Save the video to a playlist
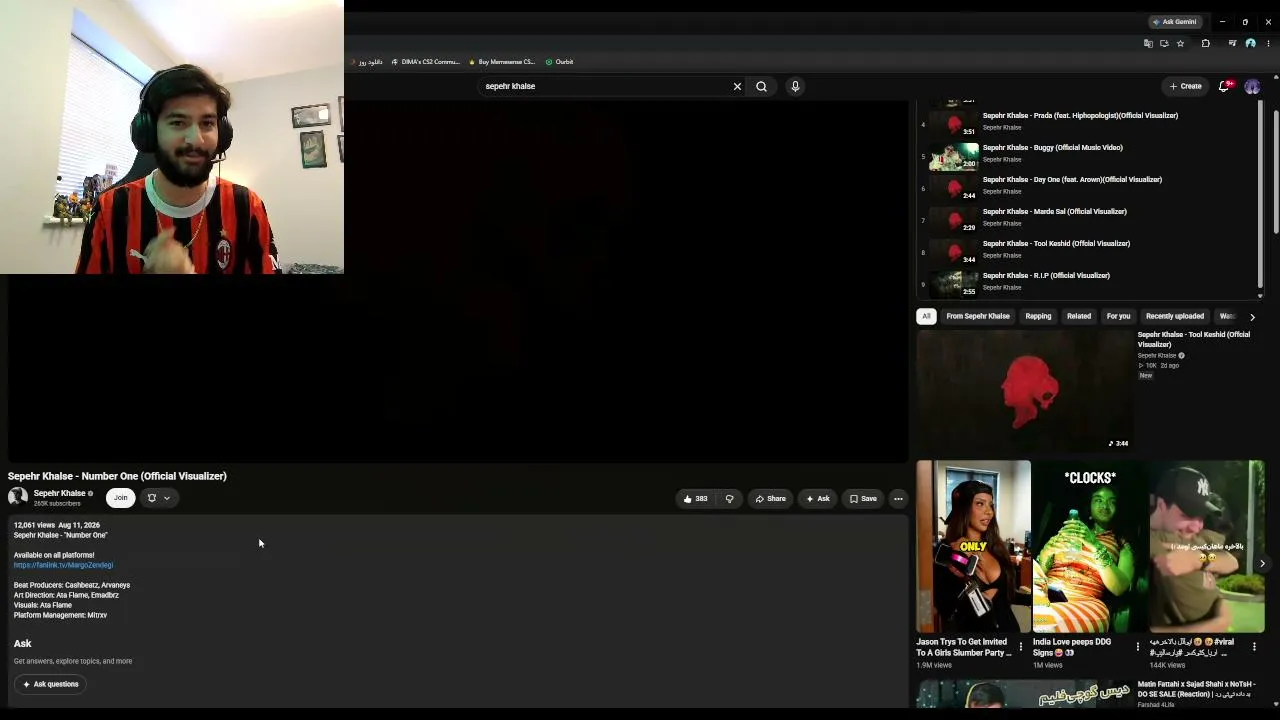1280x720 pixels. pyautogui.click(x=863, y=498)
